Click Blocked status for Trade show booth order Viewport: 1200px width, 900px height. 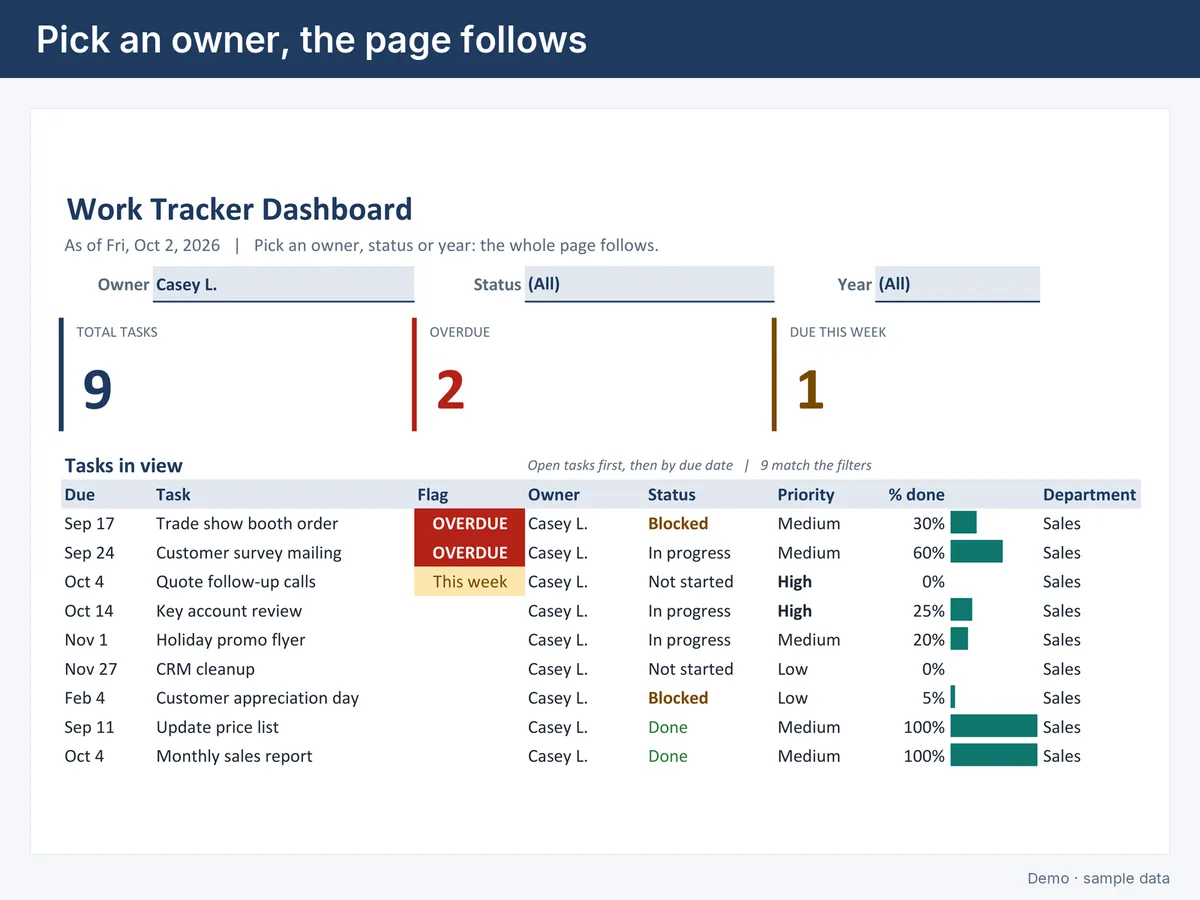[678, 523]
